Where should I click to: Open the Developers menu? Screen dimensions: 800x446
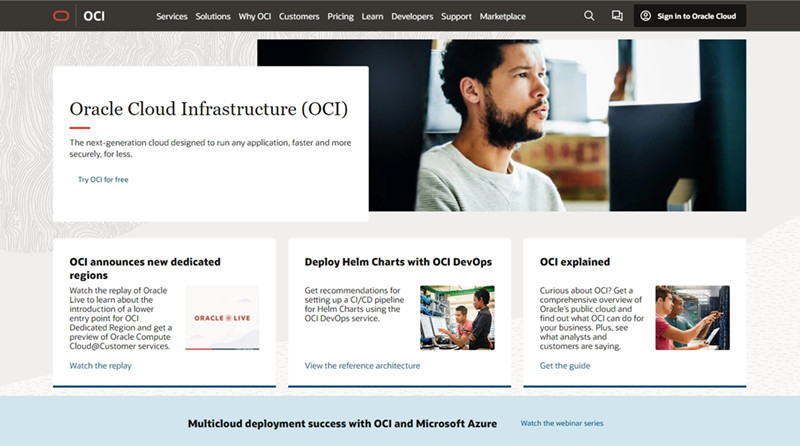412,16
